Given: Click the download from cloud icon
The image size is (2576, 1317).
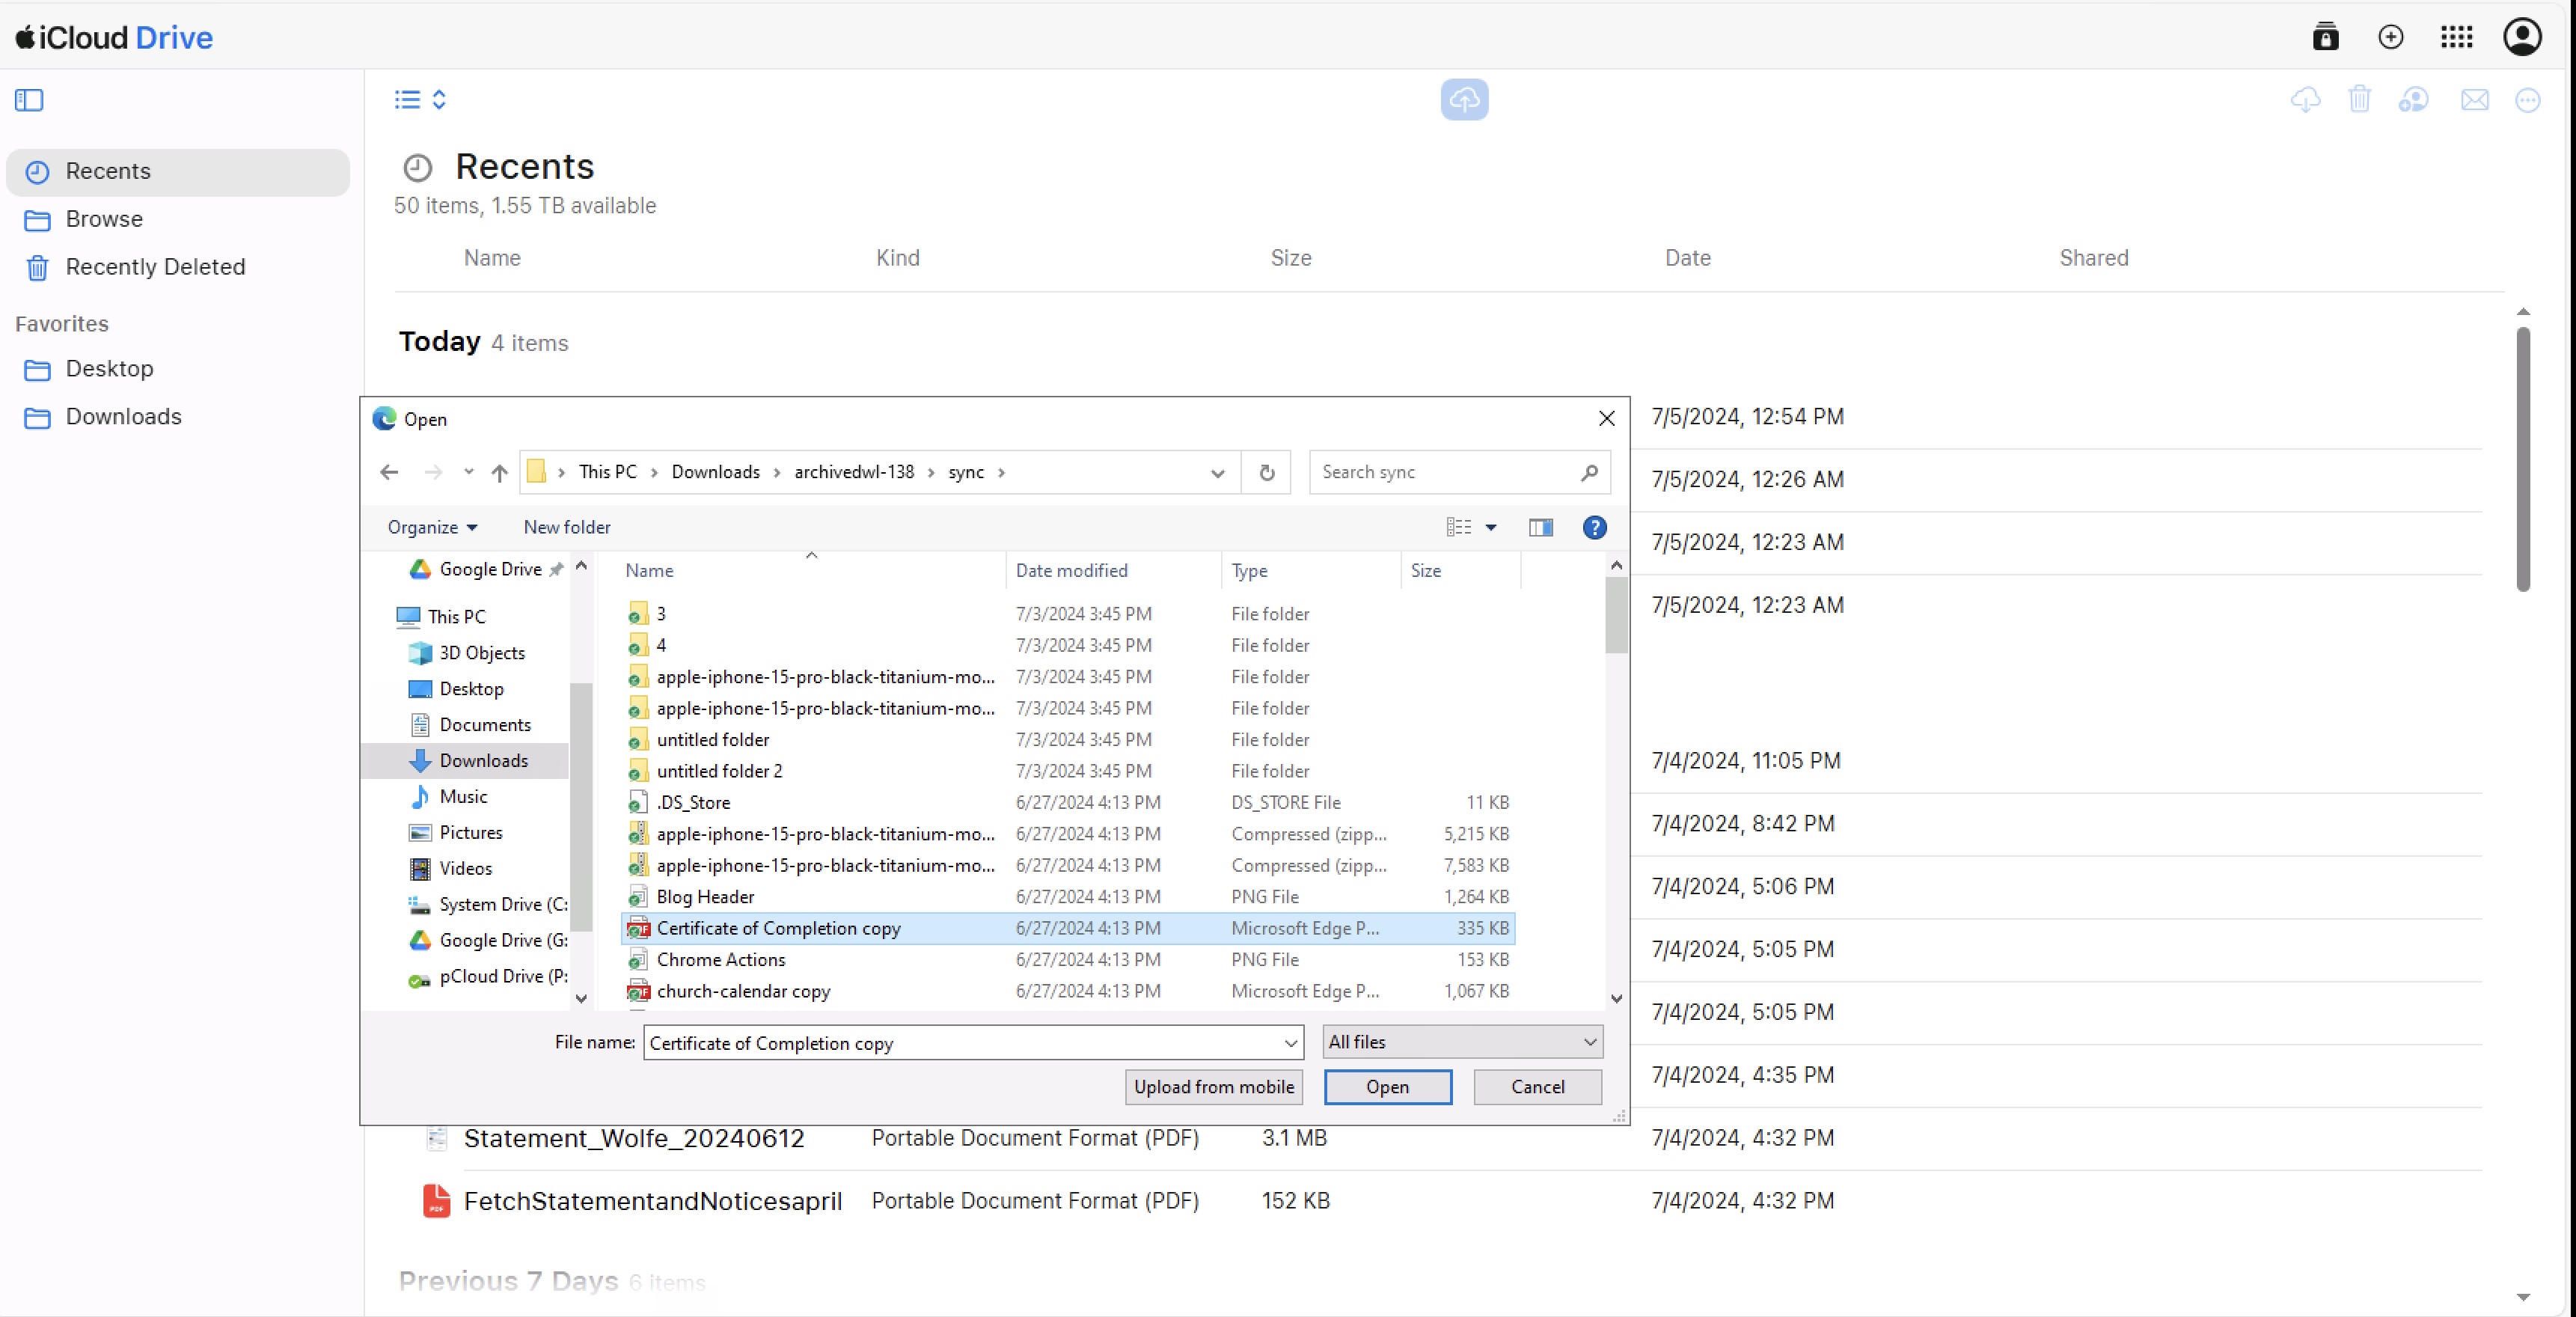Looking at the screenshot, I should point(2305,100).
